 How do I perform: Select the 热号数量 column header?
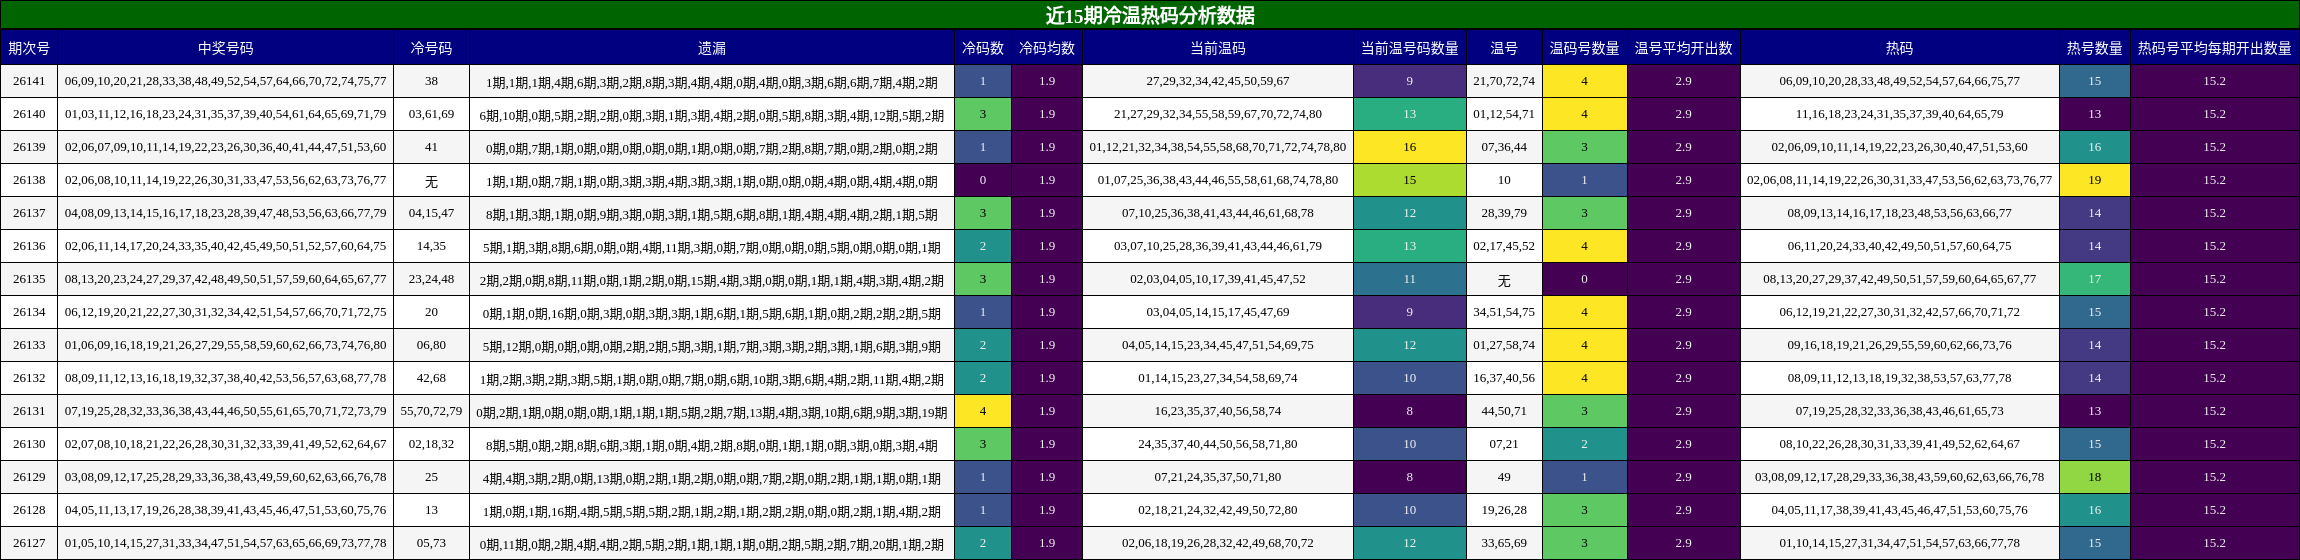point(2095,48)
